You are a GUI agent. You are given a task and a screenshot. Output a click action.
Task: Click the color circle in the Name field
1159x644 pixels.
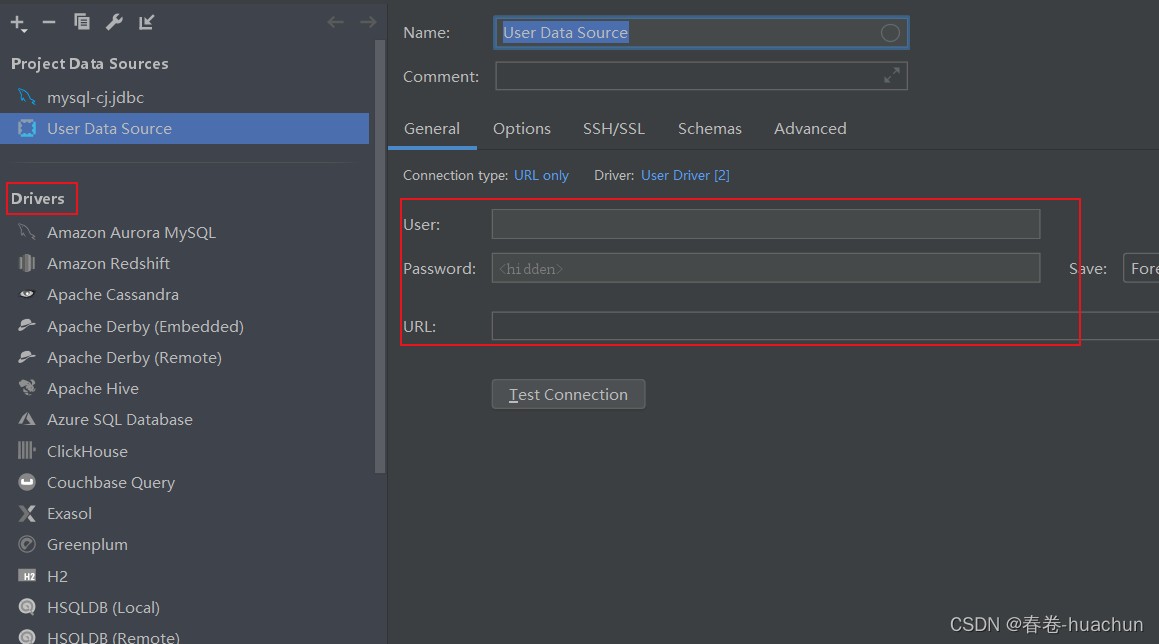click(890, 33)
